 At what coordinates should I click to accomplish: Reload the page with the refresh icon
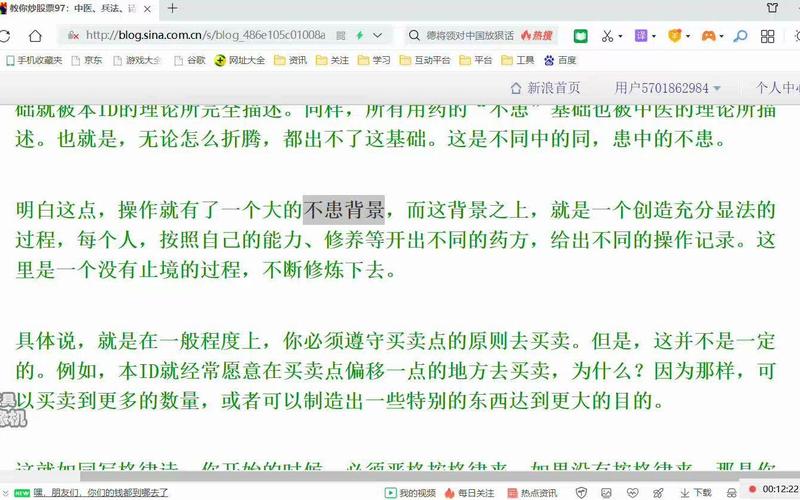(5, 36)
